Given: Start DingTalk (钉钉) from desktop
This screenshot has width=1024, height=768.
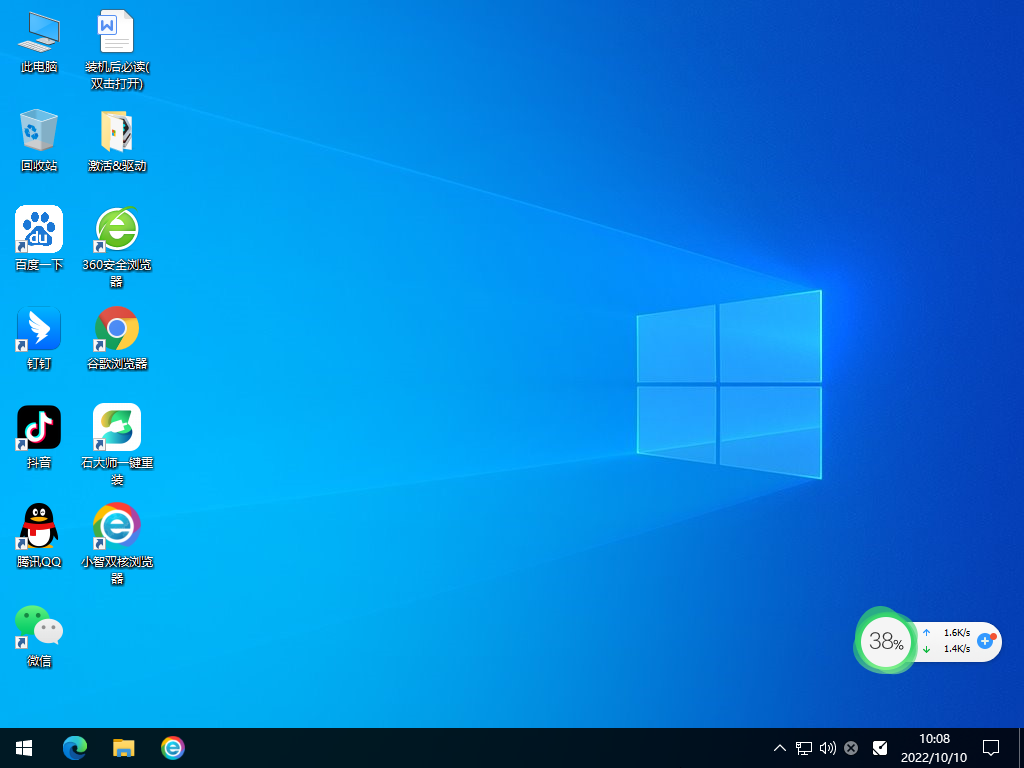Looking at the screenshot, I should [x=38, y=330].
